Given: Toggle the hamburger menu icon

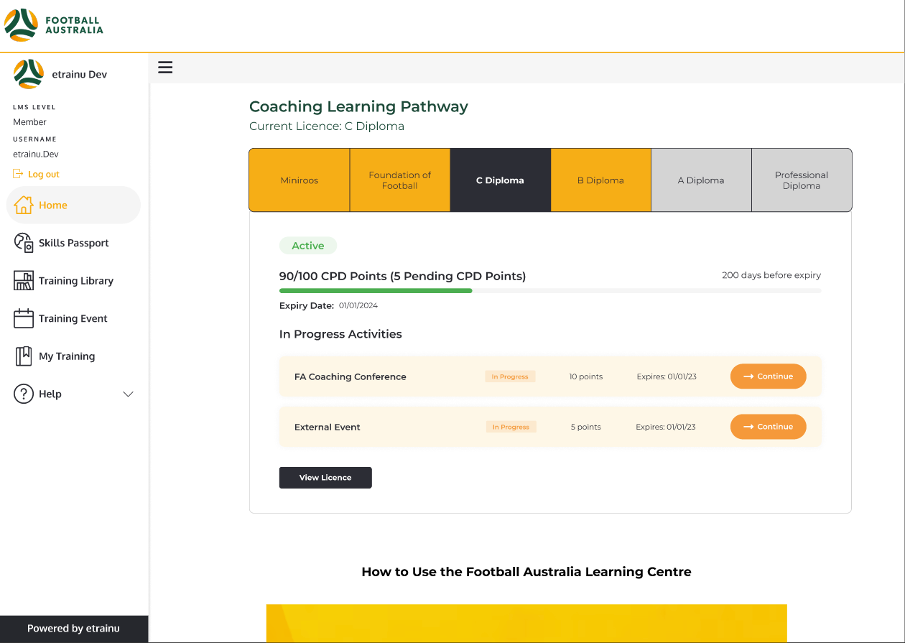Looking at the screenshot, I should 166,67.
